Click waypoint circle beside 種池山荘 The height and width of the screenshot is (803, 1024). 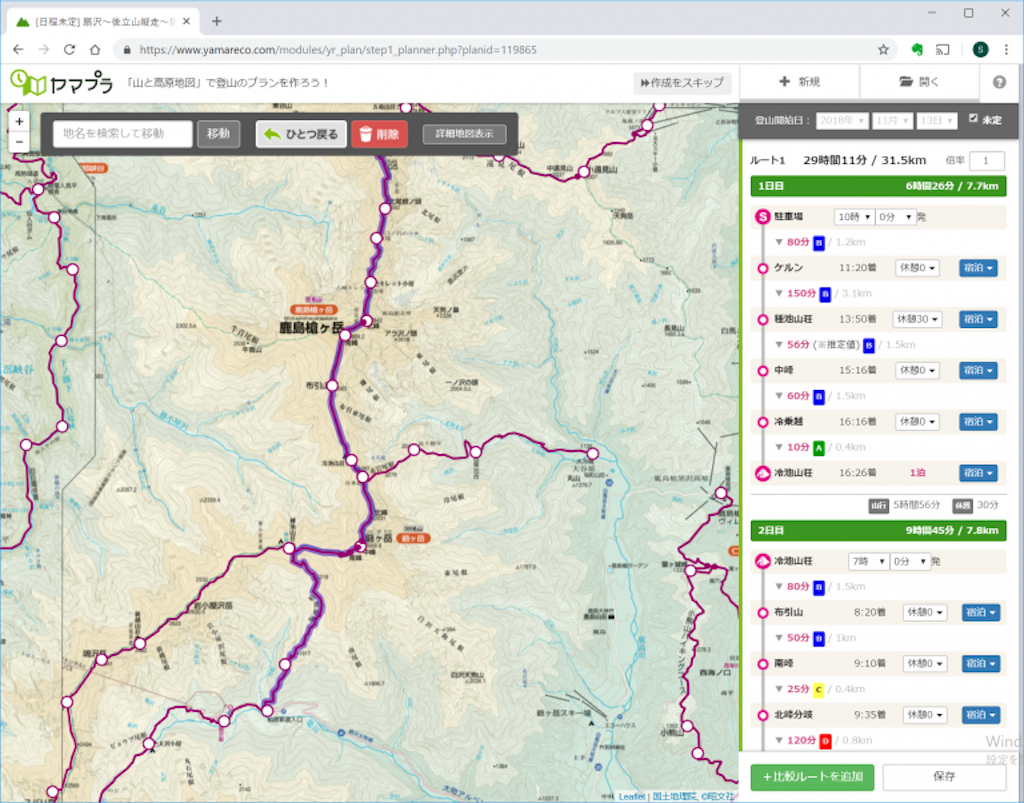[762, 319]
